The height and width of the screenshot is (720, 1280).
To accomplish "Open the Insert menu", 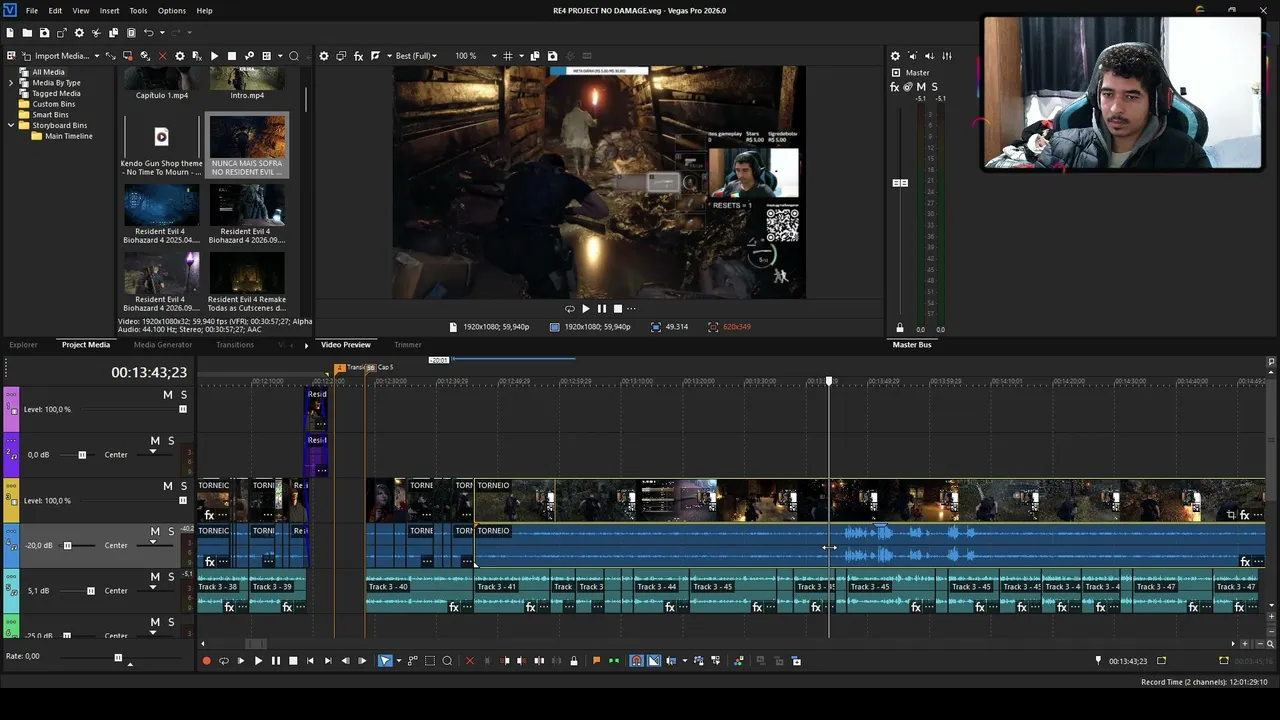I will pyautogui.click(x=109, y=10).
